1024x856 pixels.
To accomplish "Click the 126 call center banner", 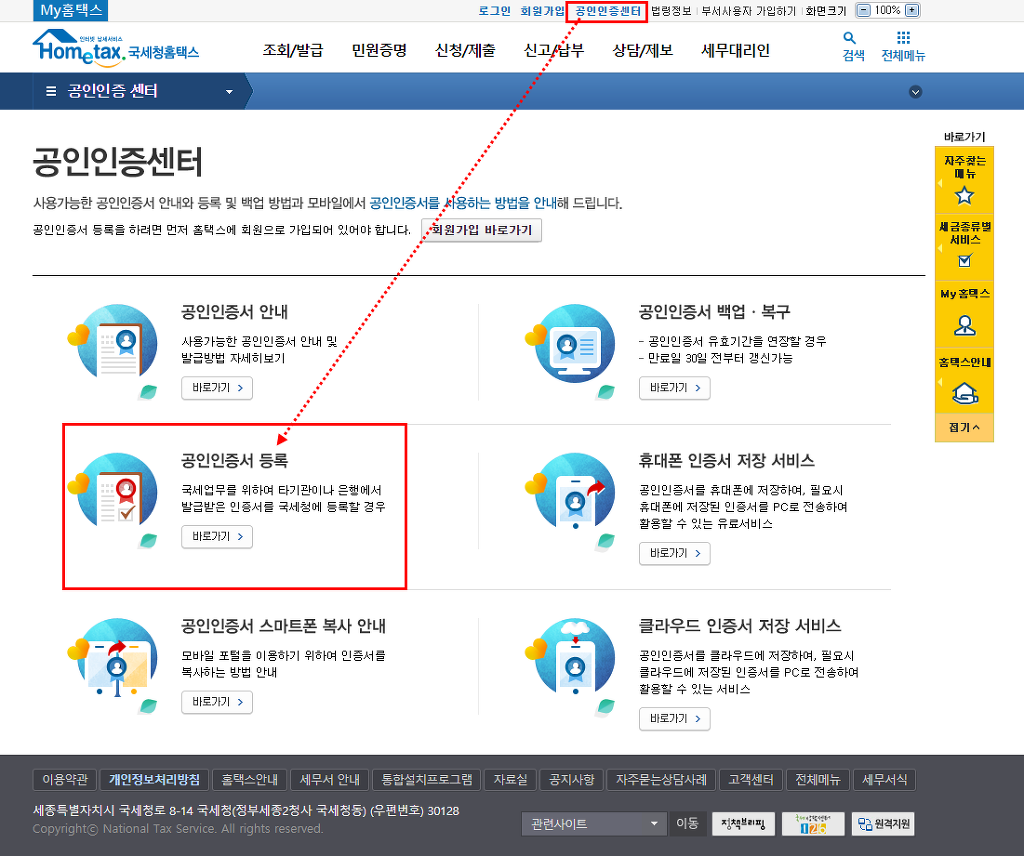I will click(813, 824).
